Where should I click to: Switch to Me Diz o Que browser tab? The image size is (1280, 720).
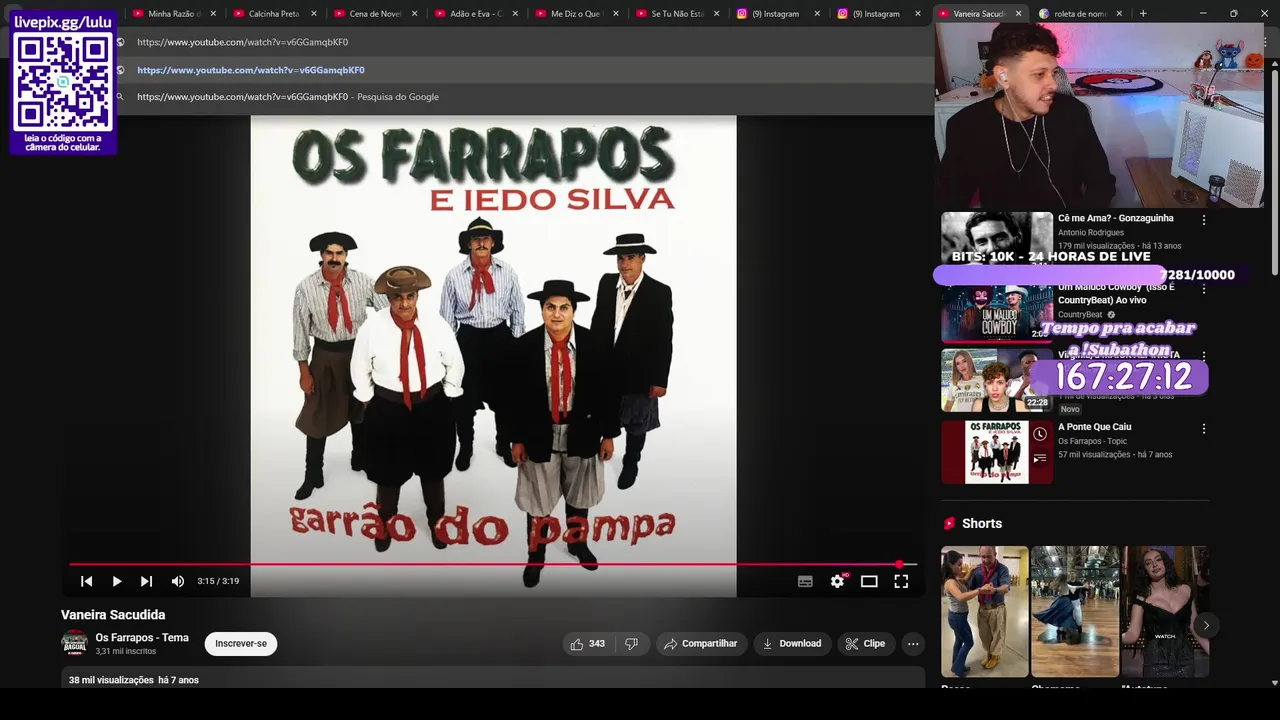575,14
